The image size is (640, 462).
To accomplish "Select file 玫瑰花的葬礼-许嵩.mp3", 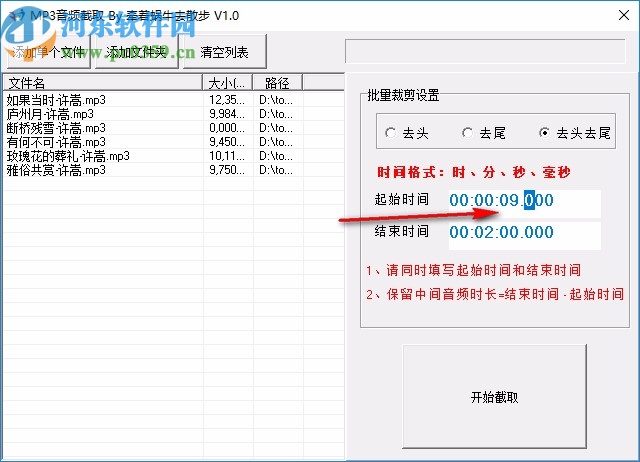I will (68, 156).
